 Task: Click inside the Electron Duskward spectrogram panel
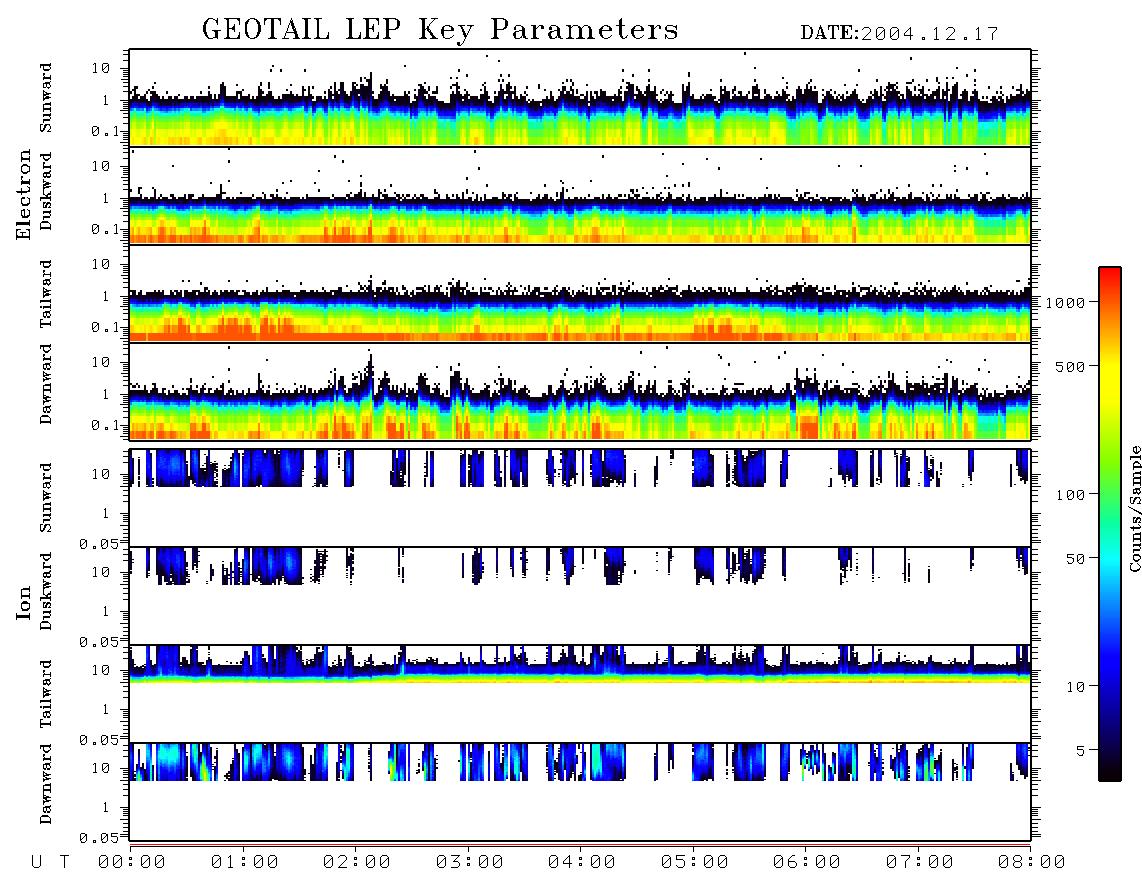click(x=580, y=195)
